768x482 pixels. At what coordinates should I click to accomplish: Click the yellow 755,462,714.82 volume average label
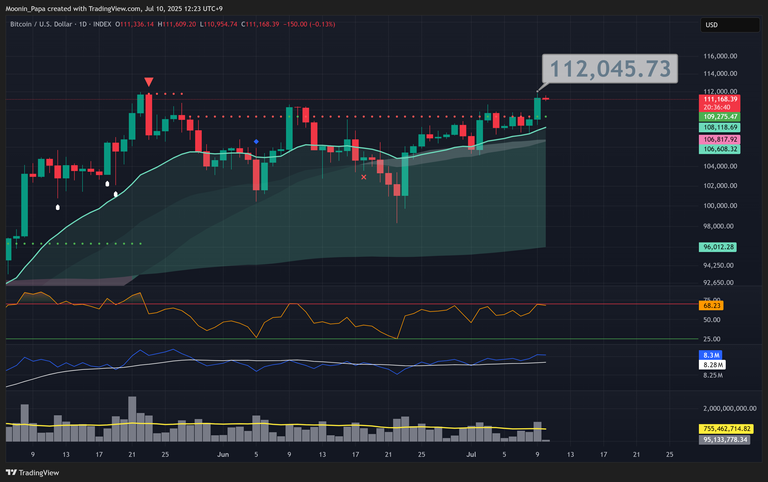[x=726, y=429]
